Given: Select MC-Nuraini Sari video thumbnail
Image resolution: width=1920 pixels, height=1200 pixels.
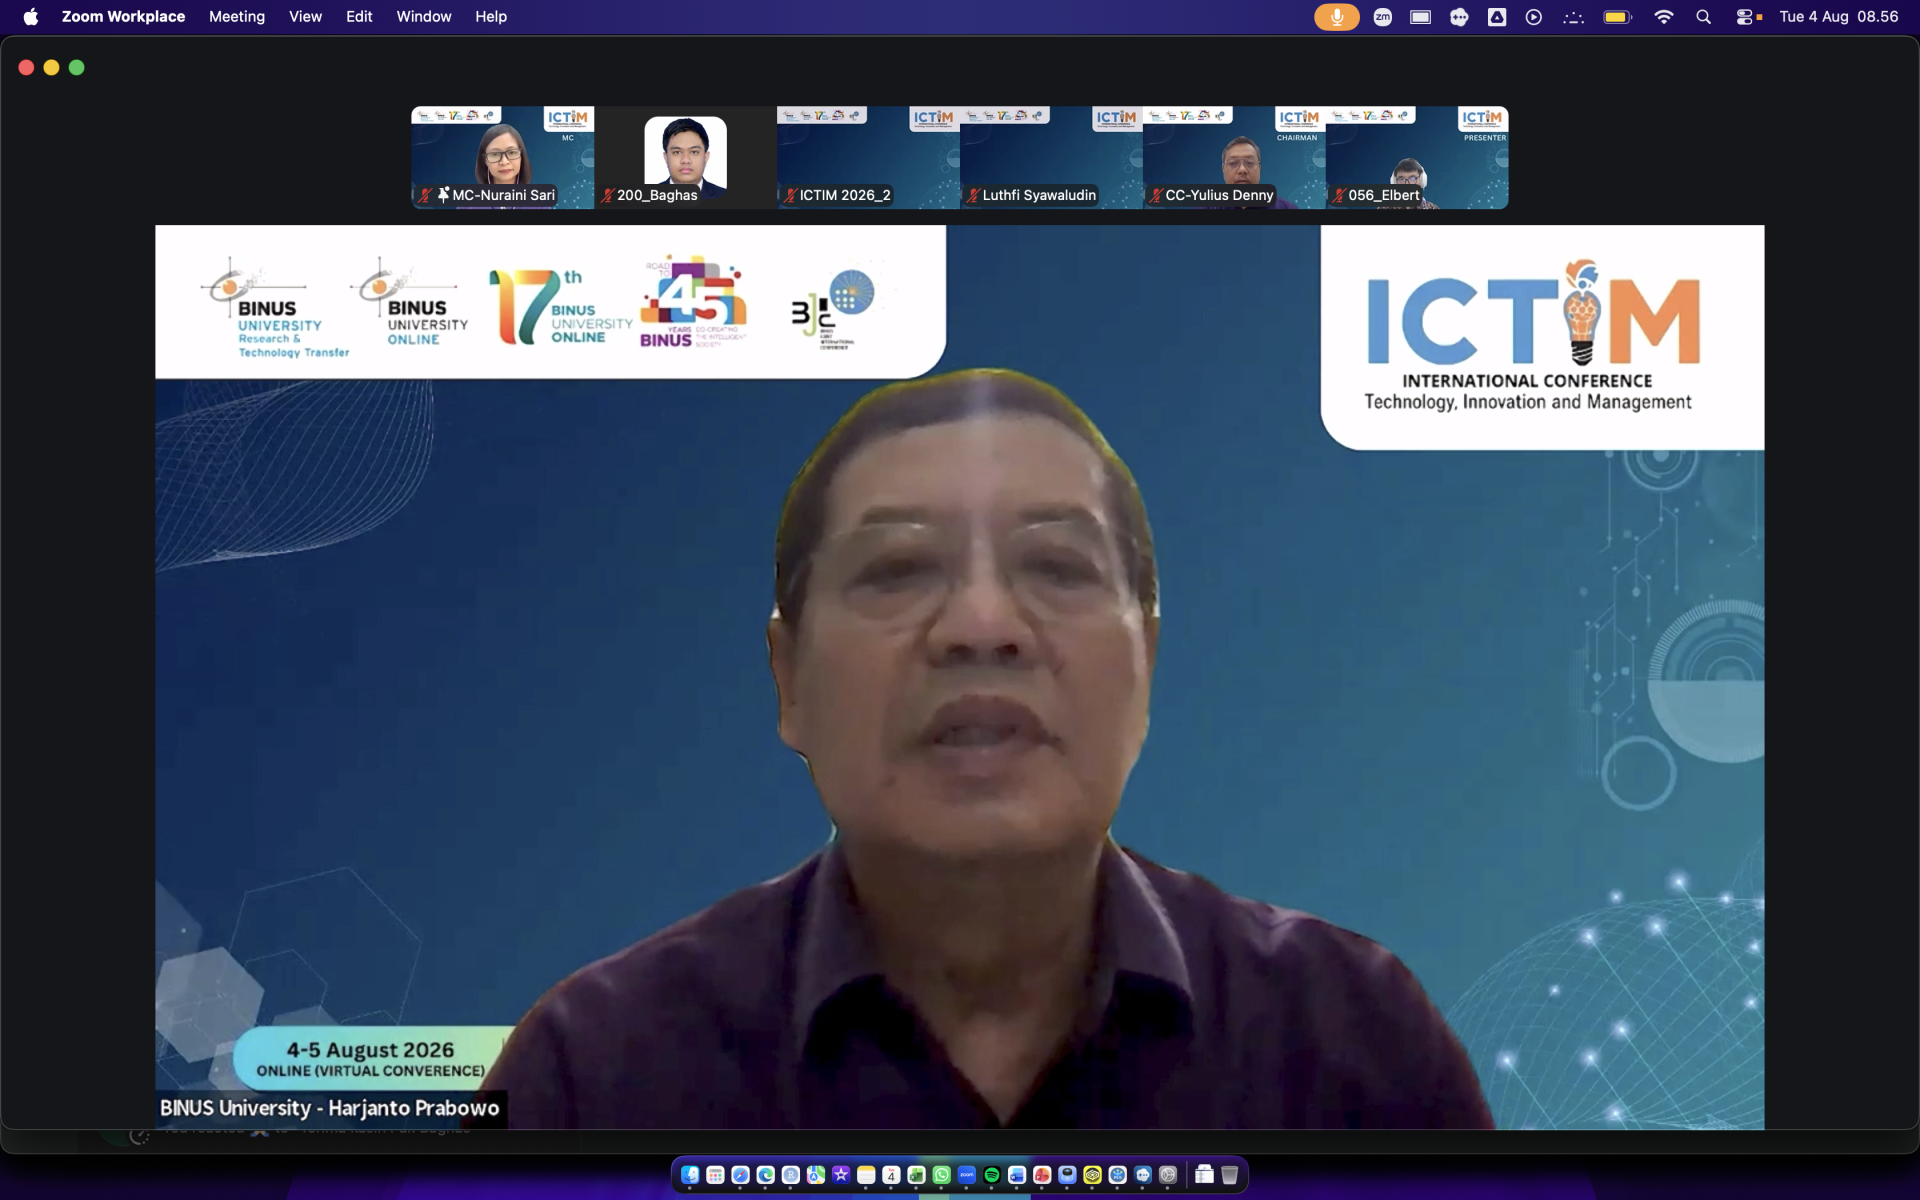Looking at the screenshot, I should tap(503, 157).
